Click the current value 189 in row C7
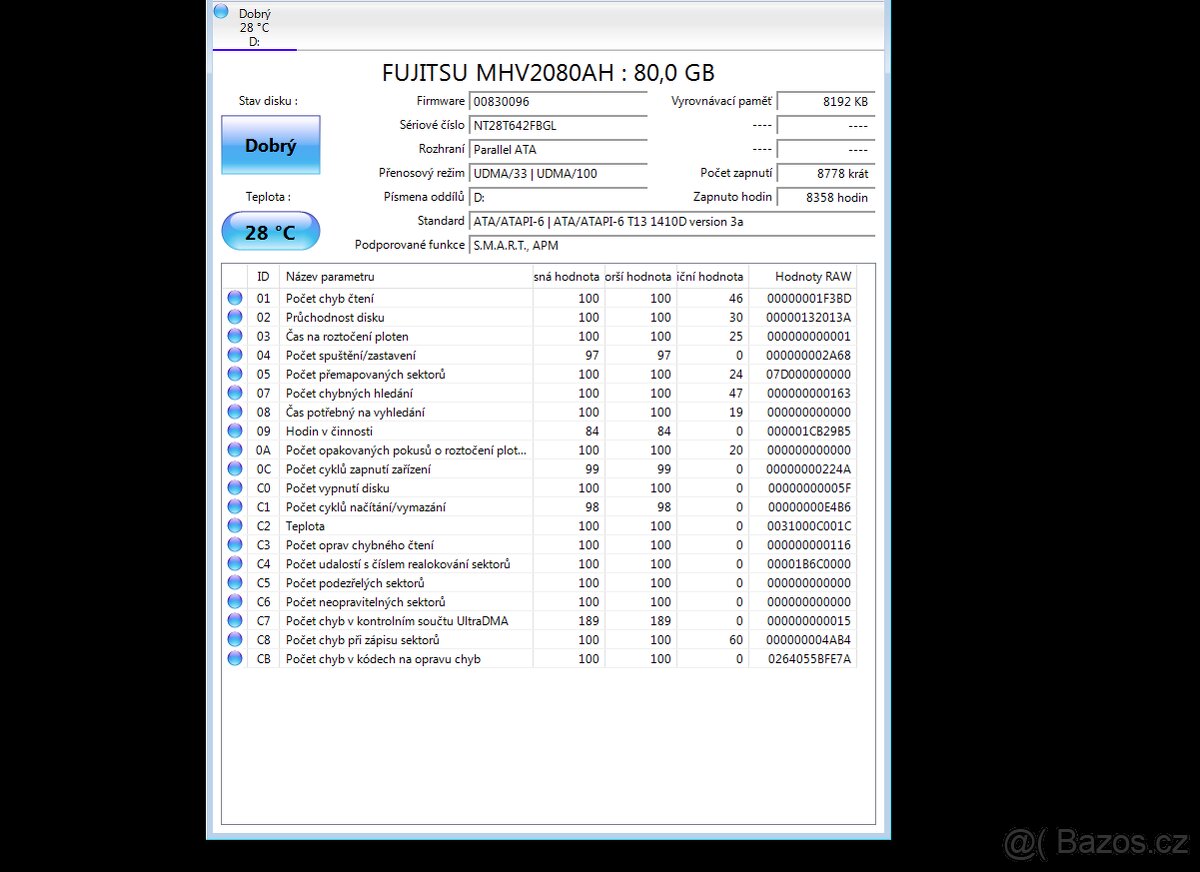 coord(589,622)
